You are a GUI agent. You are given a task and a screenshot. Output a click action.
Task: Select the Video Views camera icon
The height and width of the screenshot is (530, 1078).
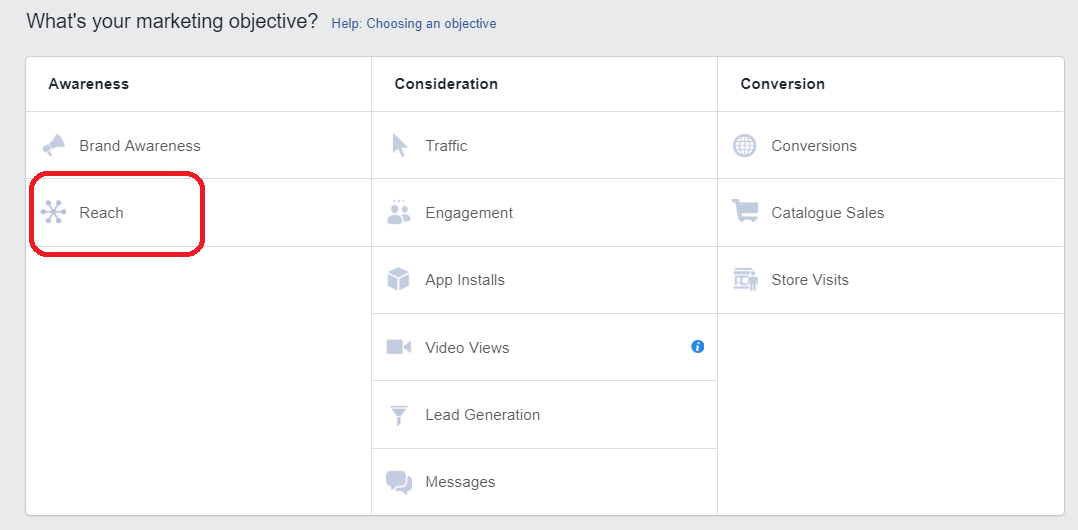tap(399, 347)
